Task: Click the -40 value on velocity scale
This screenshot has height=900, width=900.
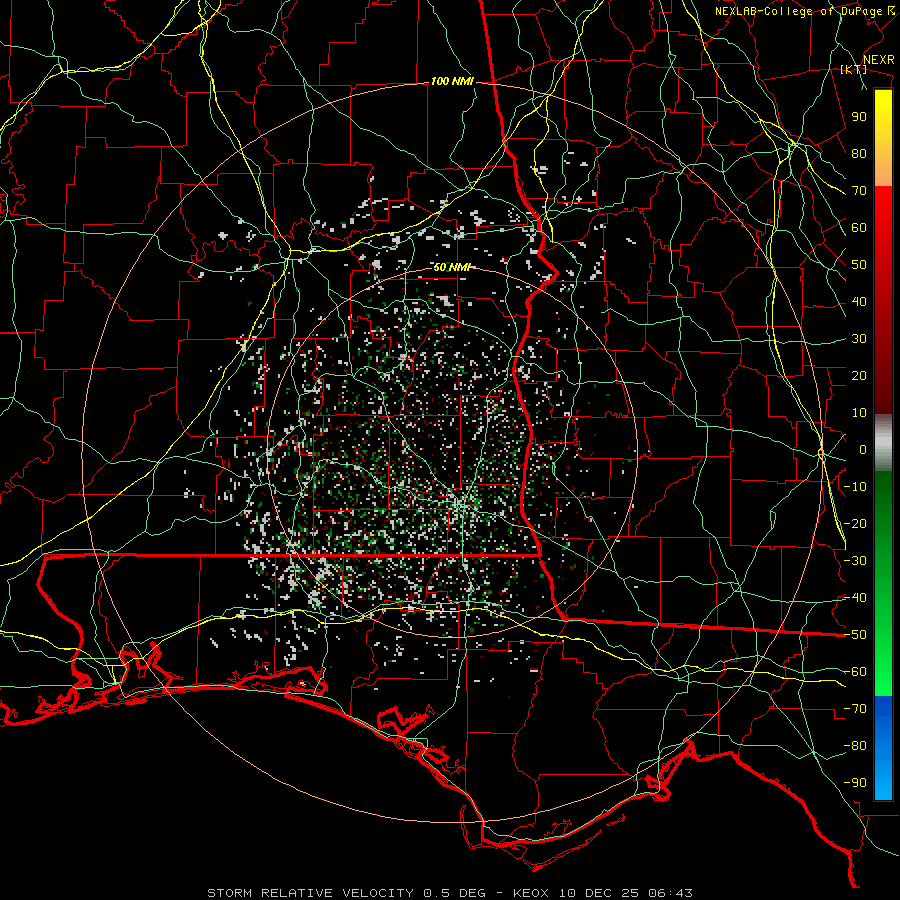Action: [855, 598]
